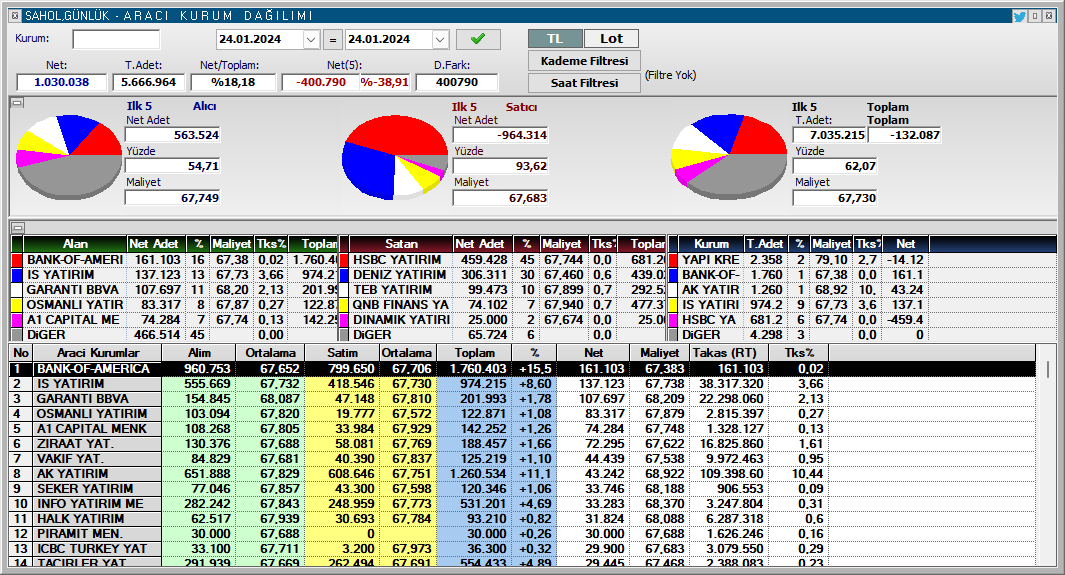1065x575 pixels.
Task: Select the T.Adet field 5.666.964
Action: click(x=148, y=82)
